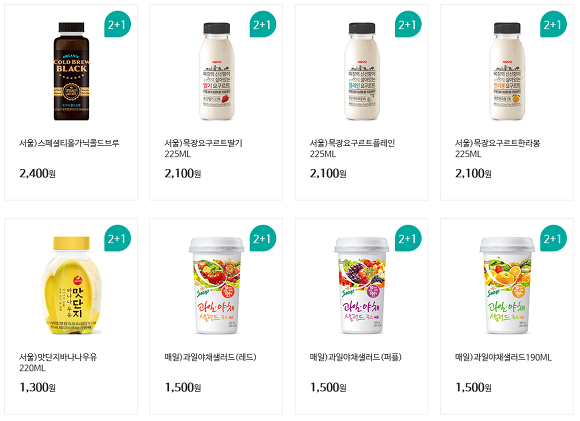The image size is (580, 421).
Task: Open the 서울)맛단지바나나우유 220ML product name
Action: coord(58,363)
